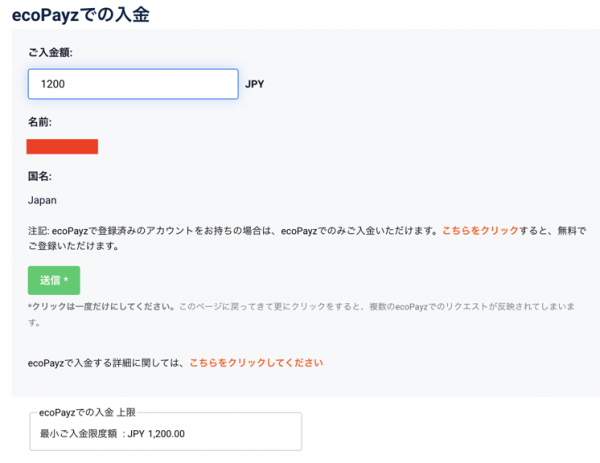Click the ecoPayzでの入金 上限 box legend
Image resolution: width=600 pixels, height=463 pixels.
tap(87, 412)
